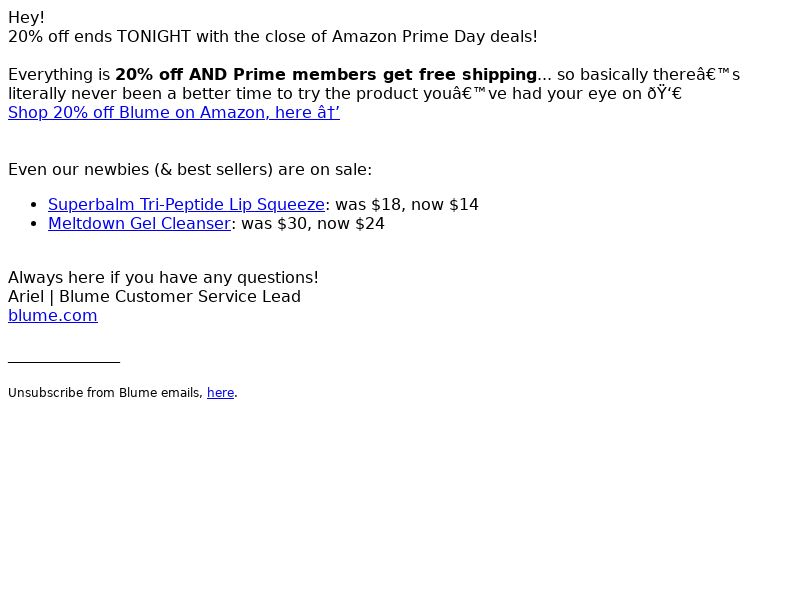The image size is (800, 600).
Task: Click the 'was $30, now $24' price text
Action: (313, 223)
